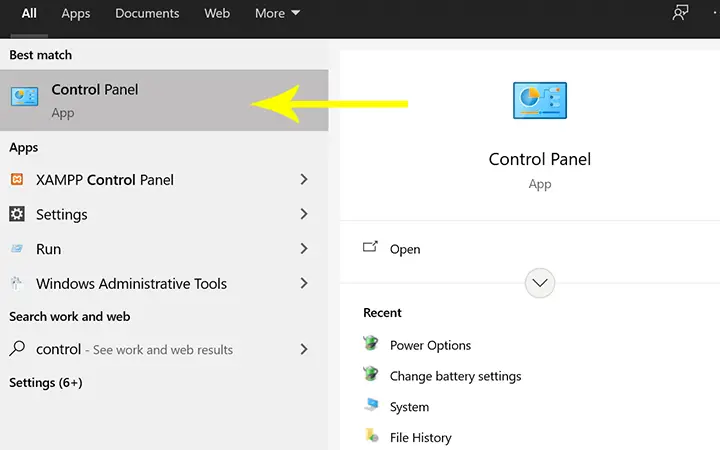
Task: Click the Control Panel icon in Best match
Action: [x=24, y=96]
